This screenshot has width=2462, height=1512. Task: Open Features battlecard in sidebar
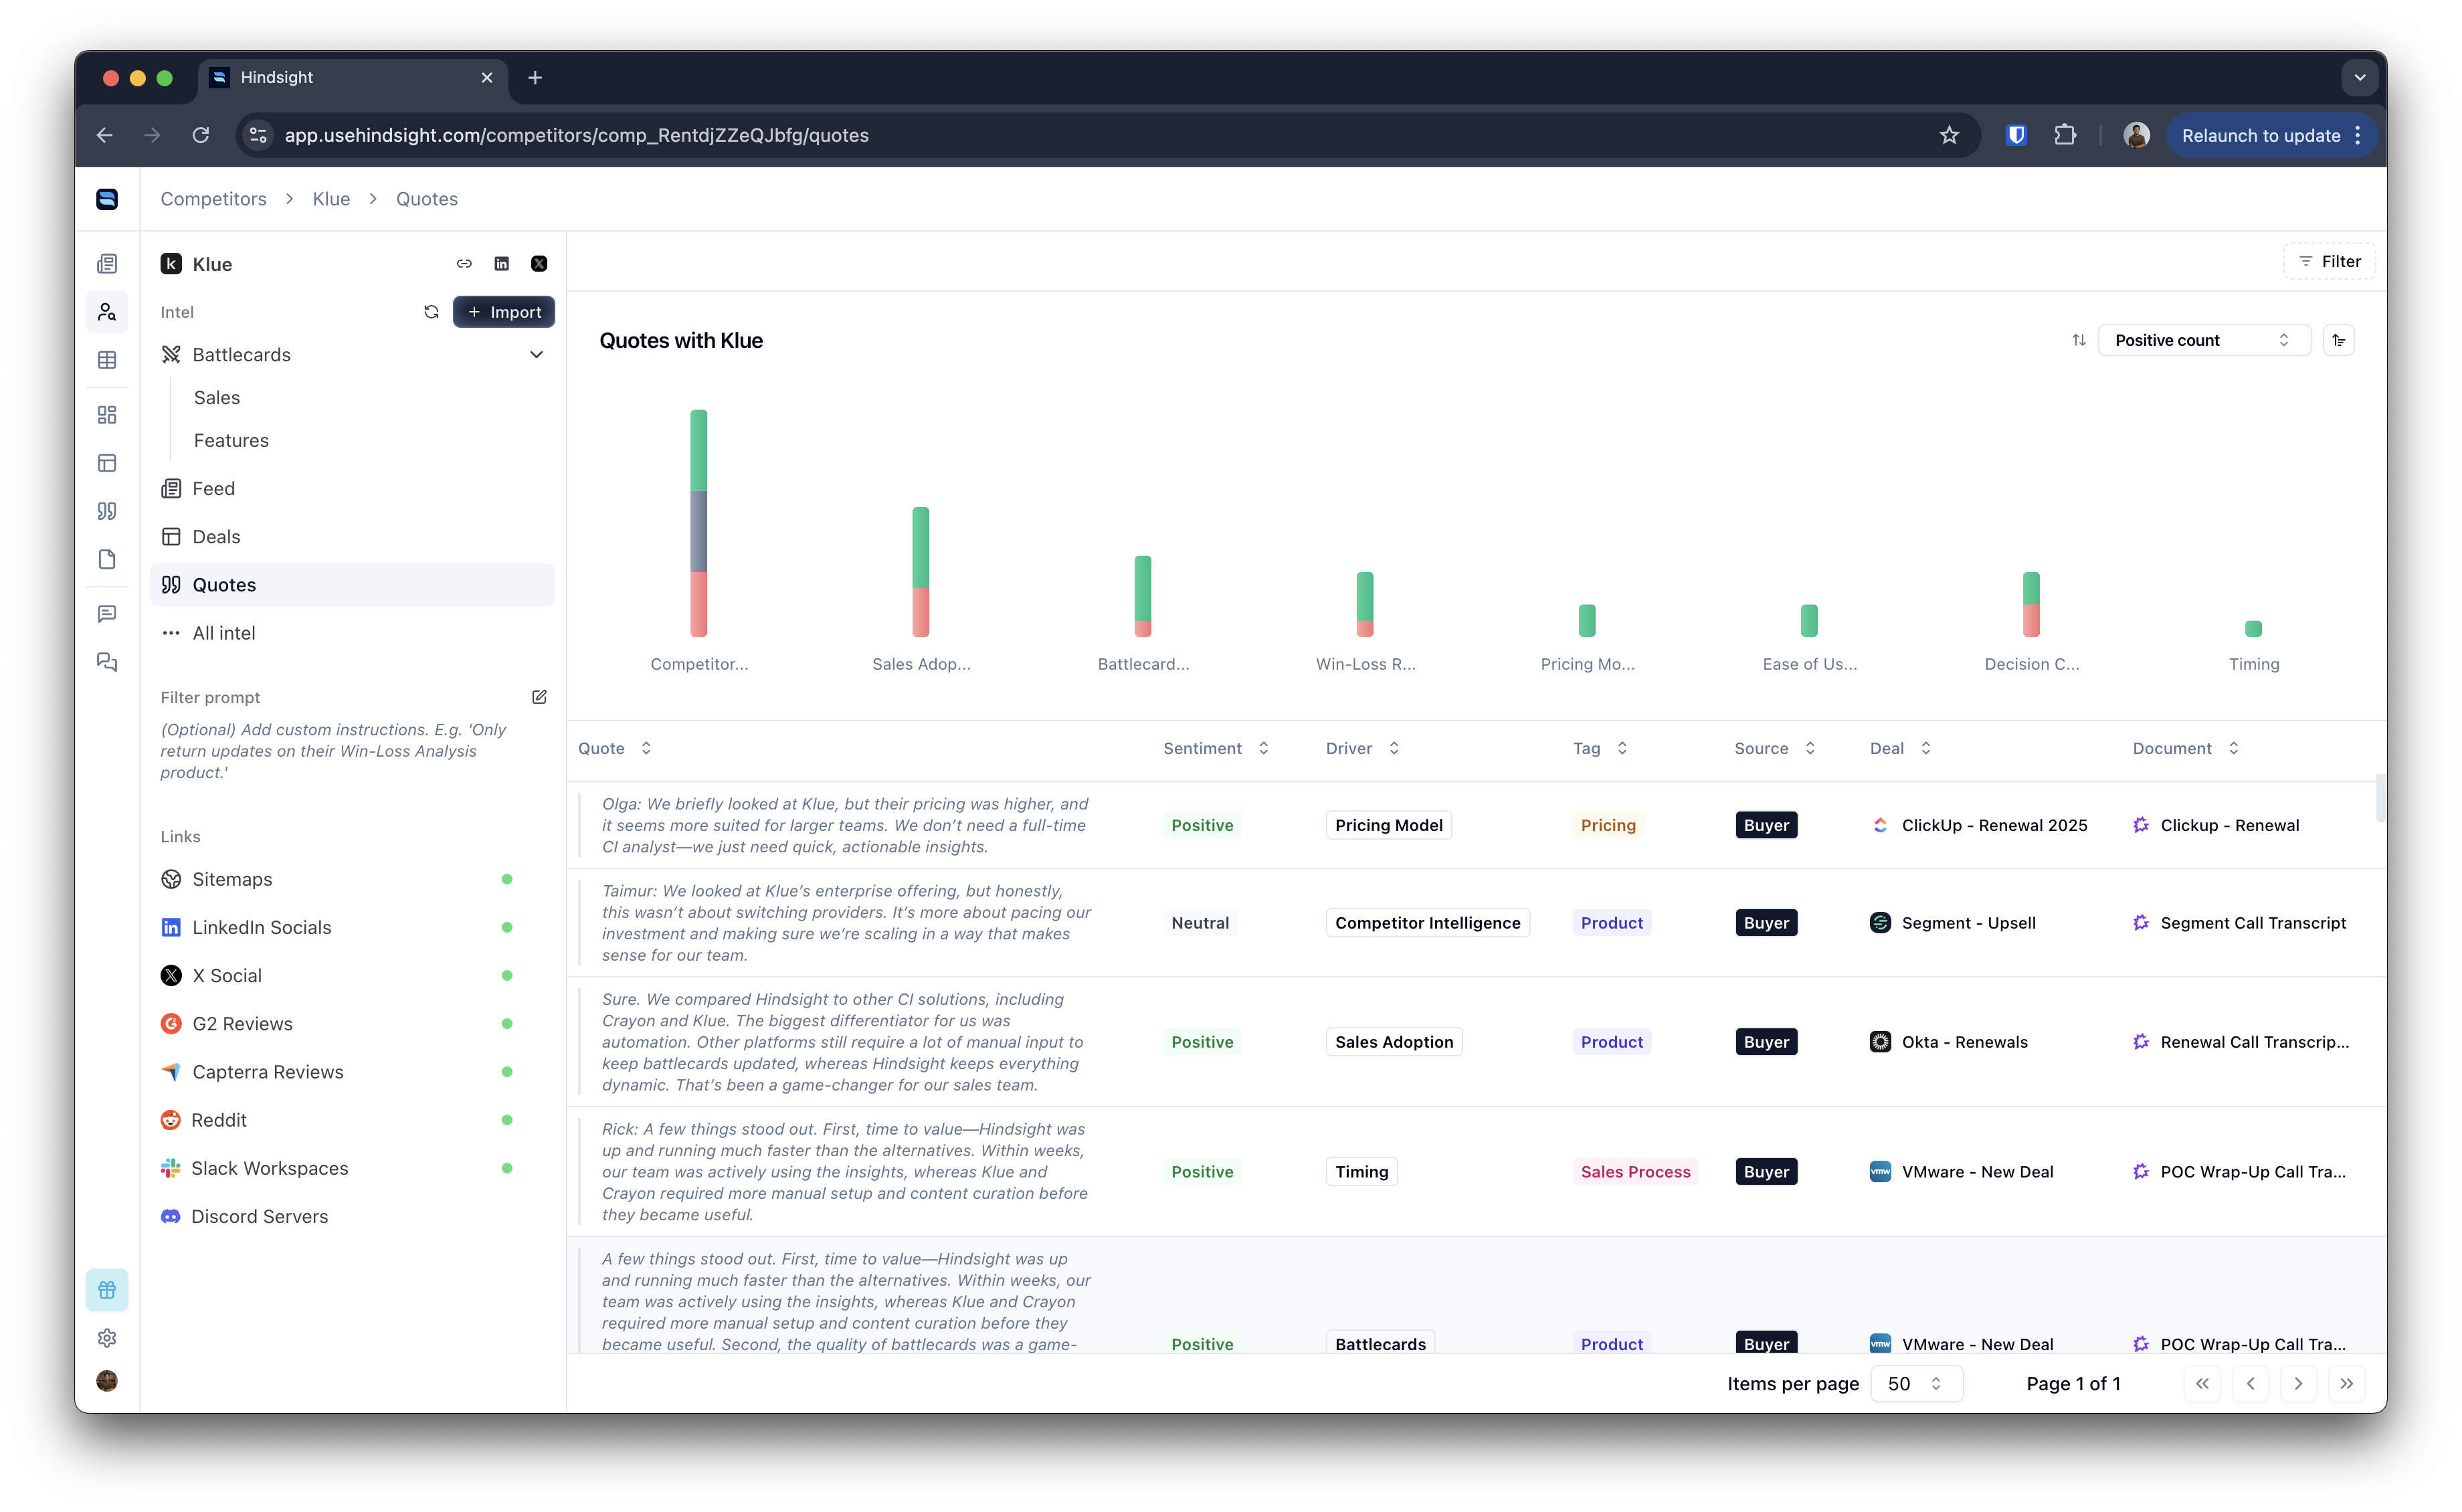pyautogui.click(x=231, y=440)
